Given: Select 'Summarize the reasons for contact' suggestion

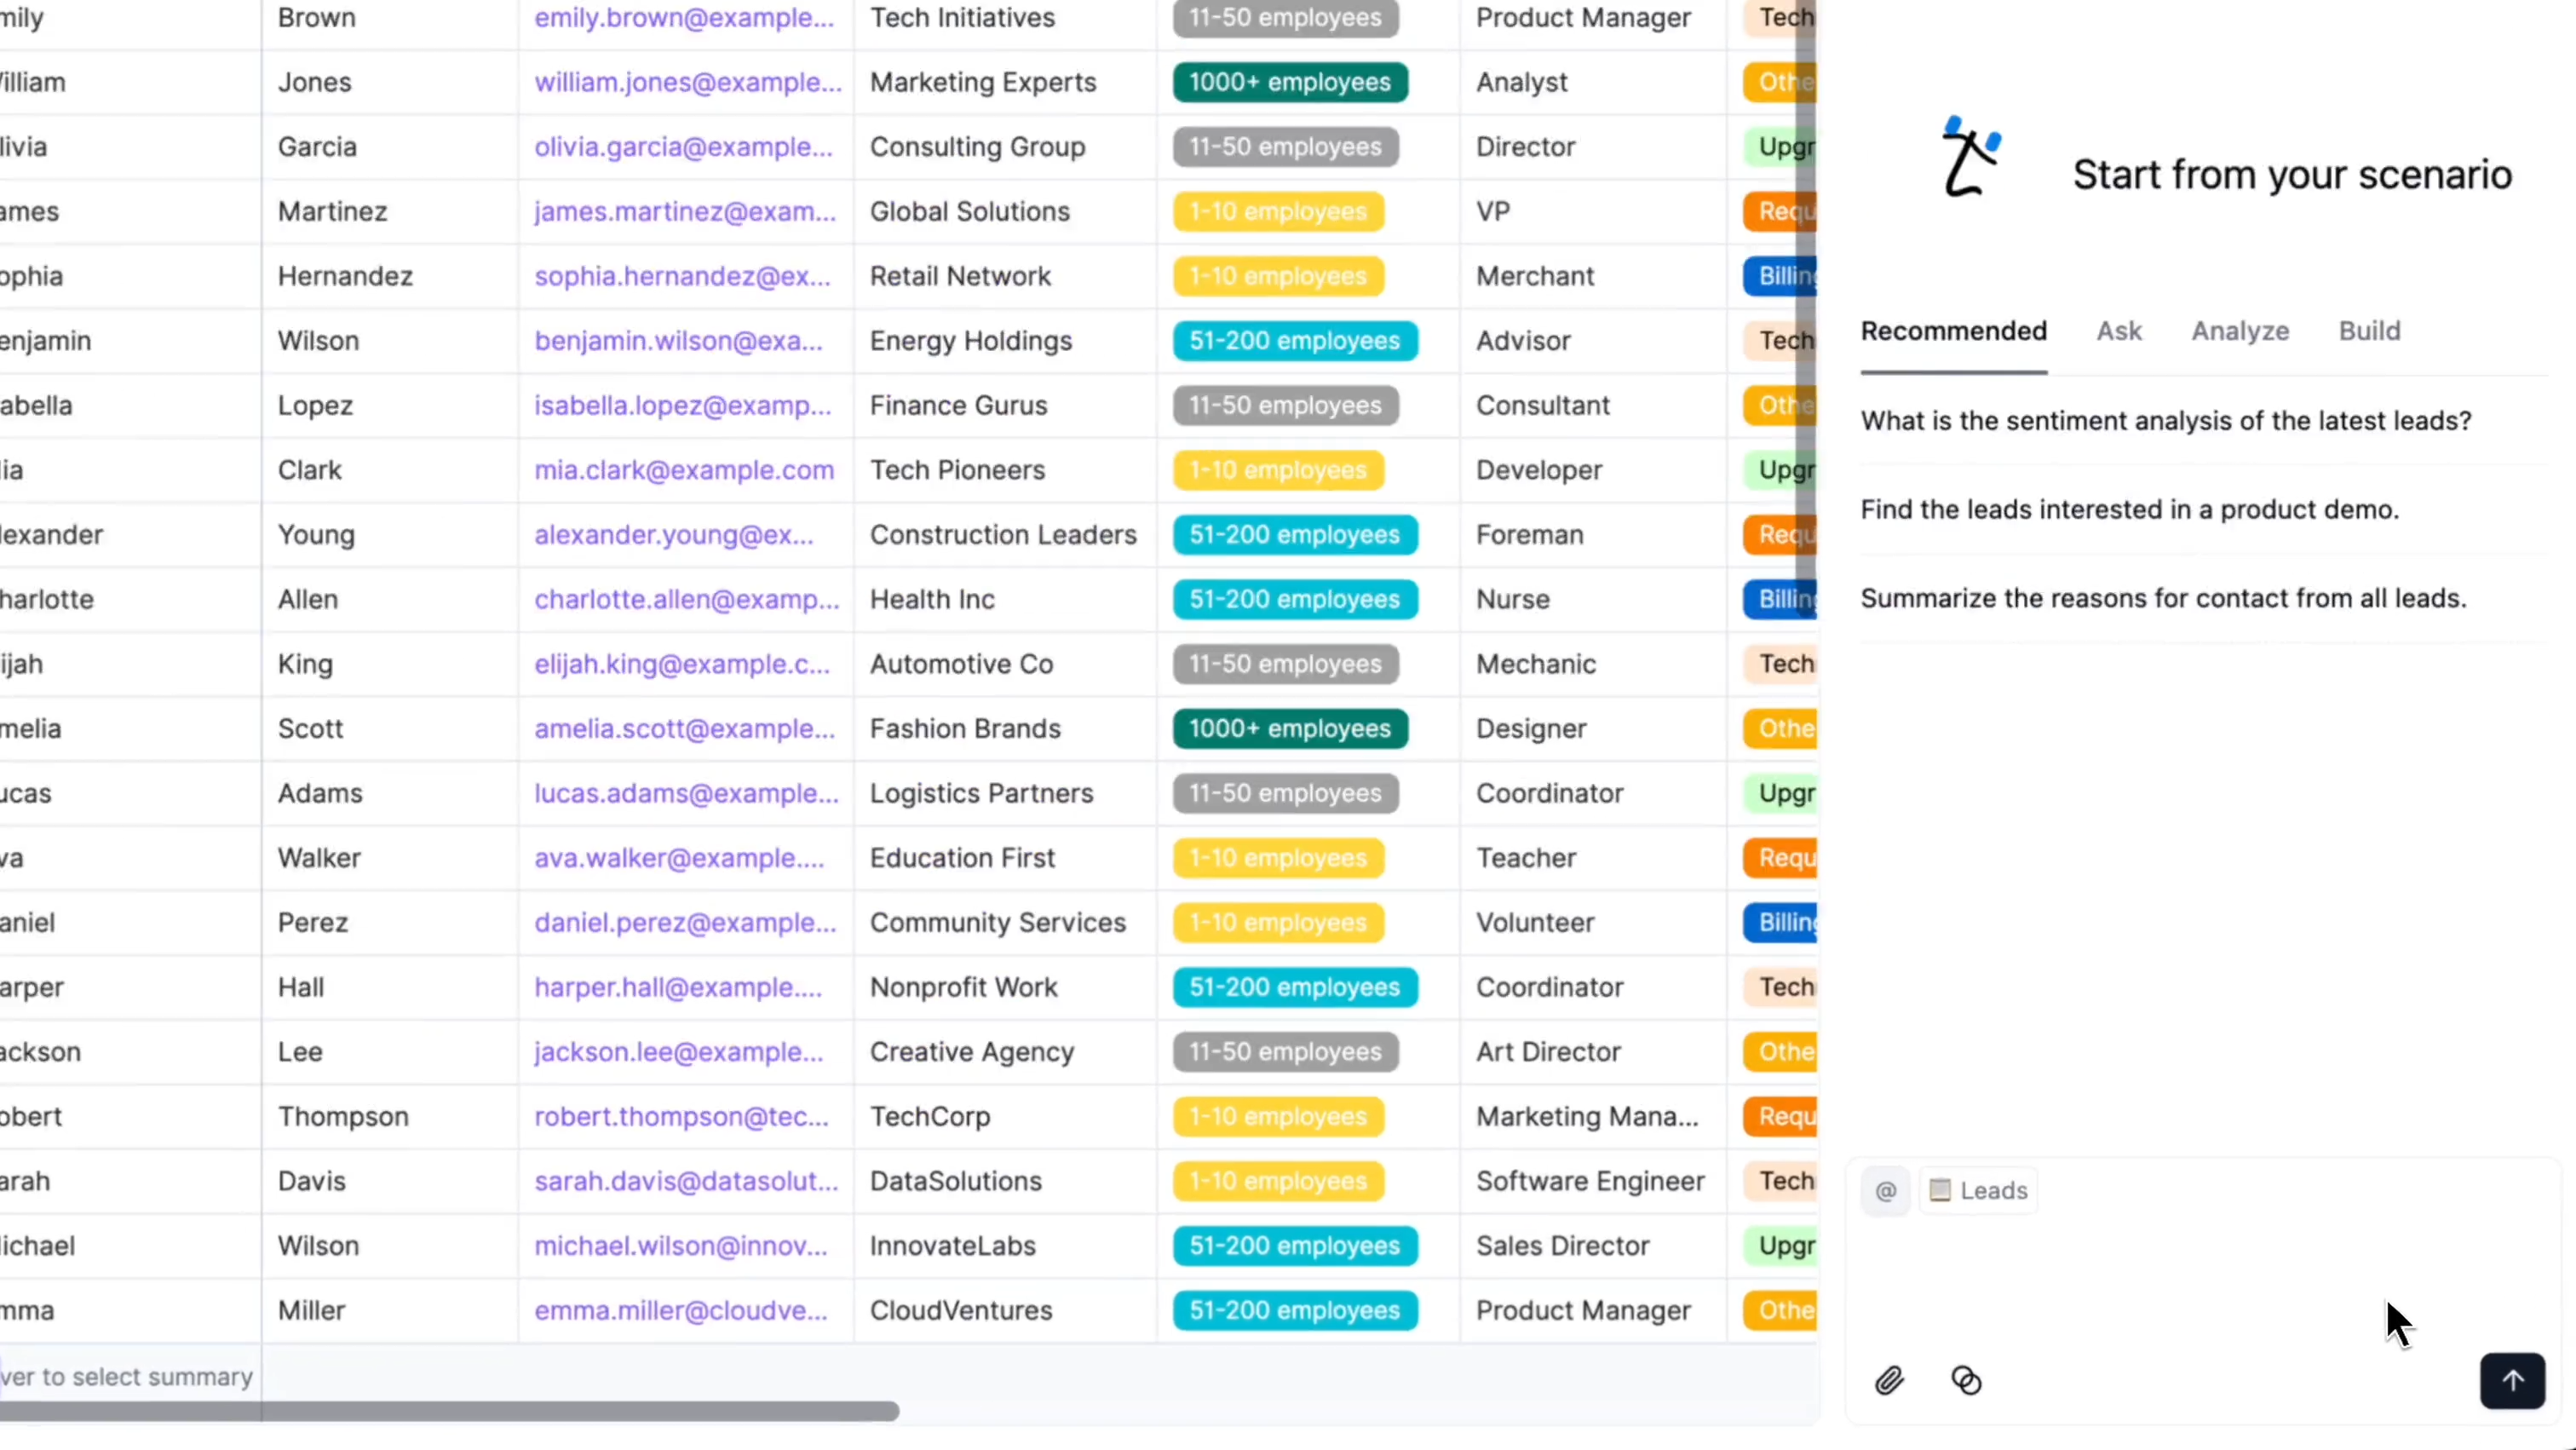Looking at the screenshot, I should 2163,598.
